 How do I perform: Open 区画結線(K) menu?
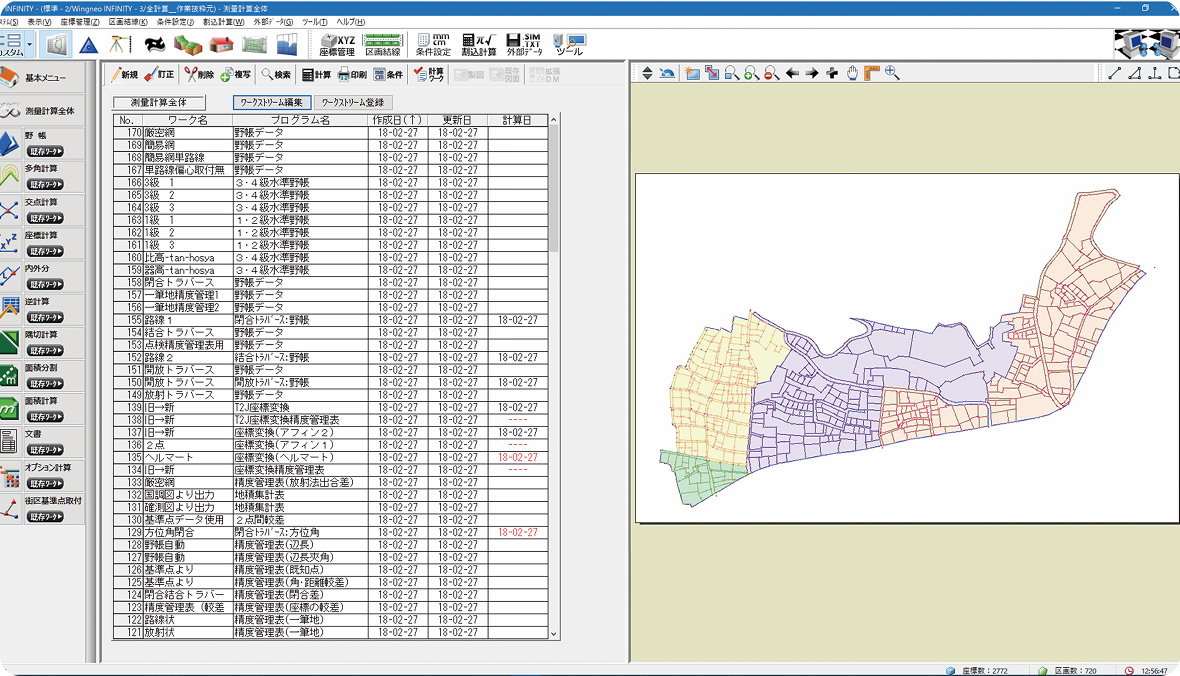(x=129, y=22)
